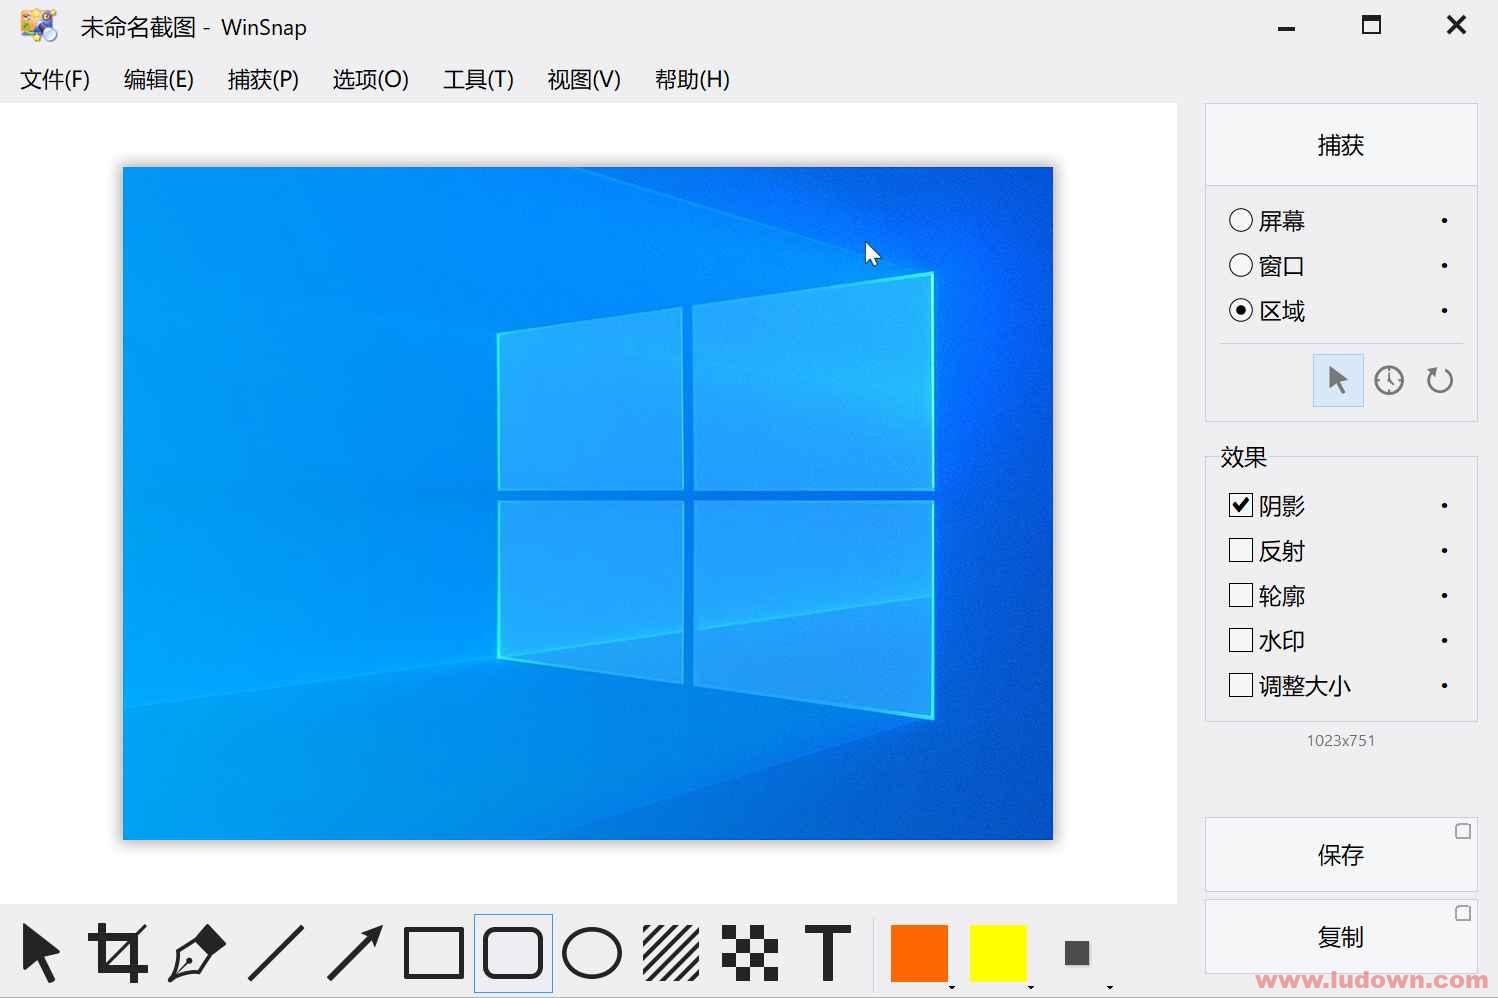Open settings dot for 阴影 effect
The height and width of the screenshot is (998, 1498).
tap(1445, 505)
